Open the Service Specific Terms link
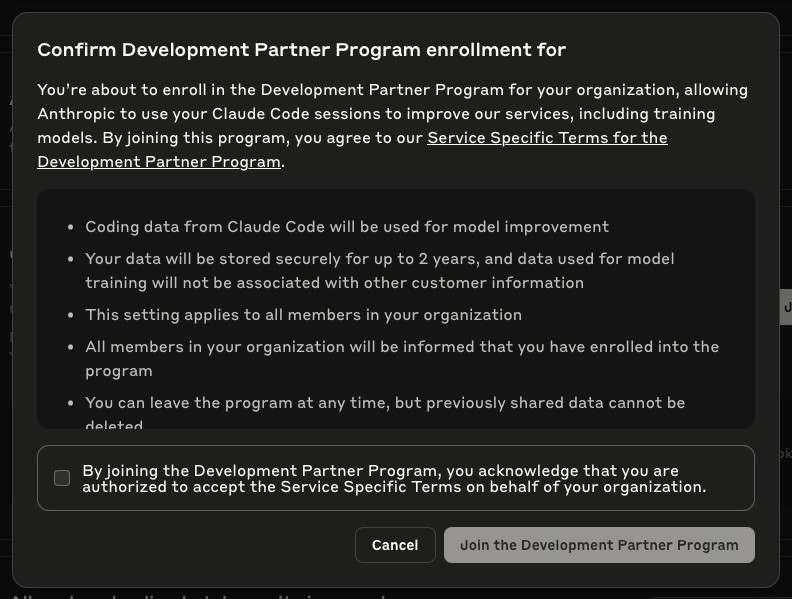Viewport: 792px width, 599px height. pyautogui.click(x=547, y=138)
